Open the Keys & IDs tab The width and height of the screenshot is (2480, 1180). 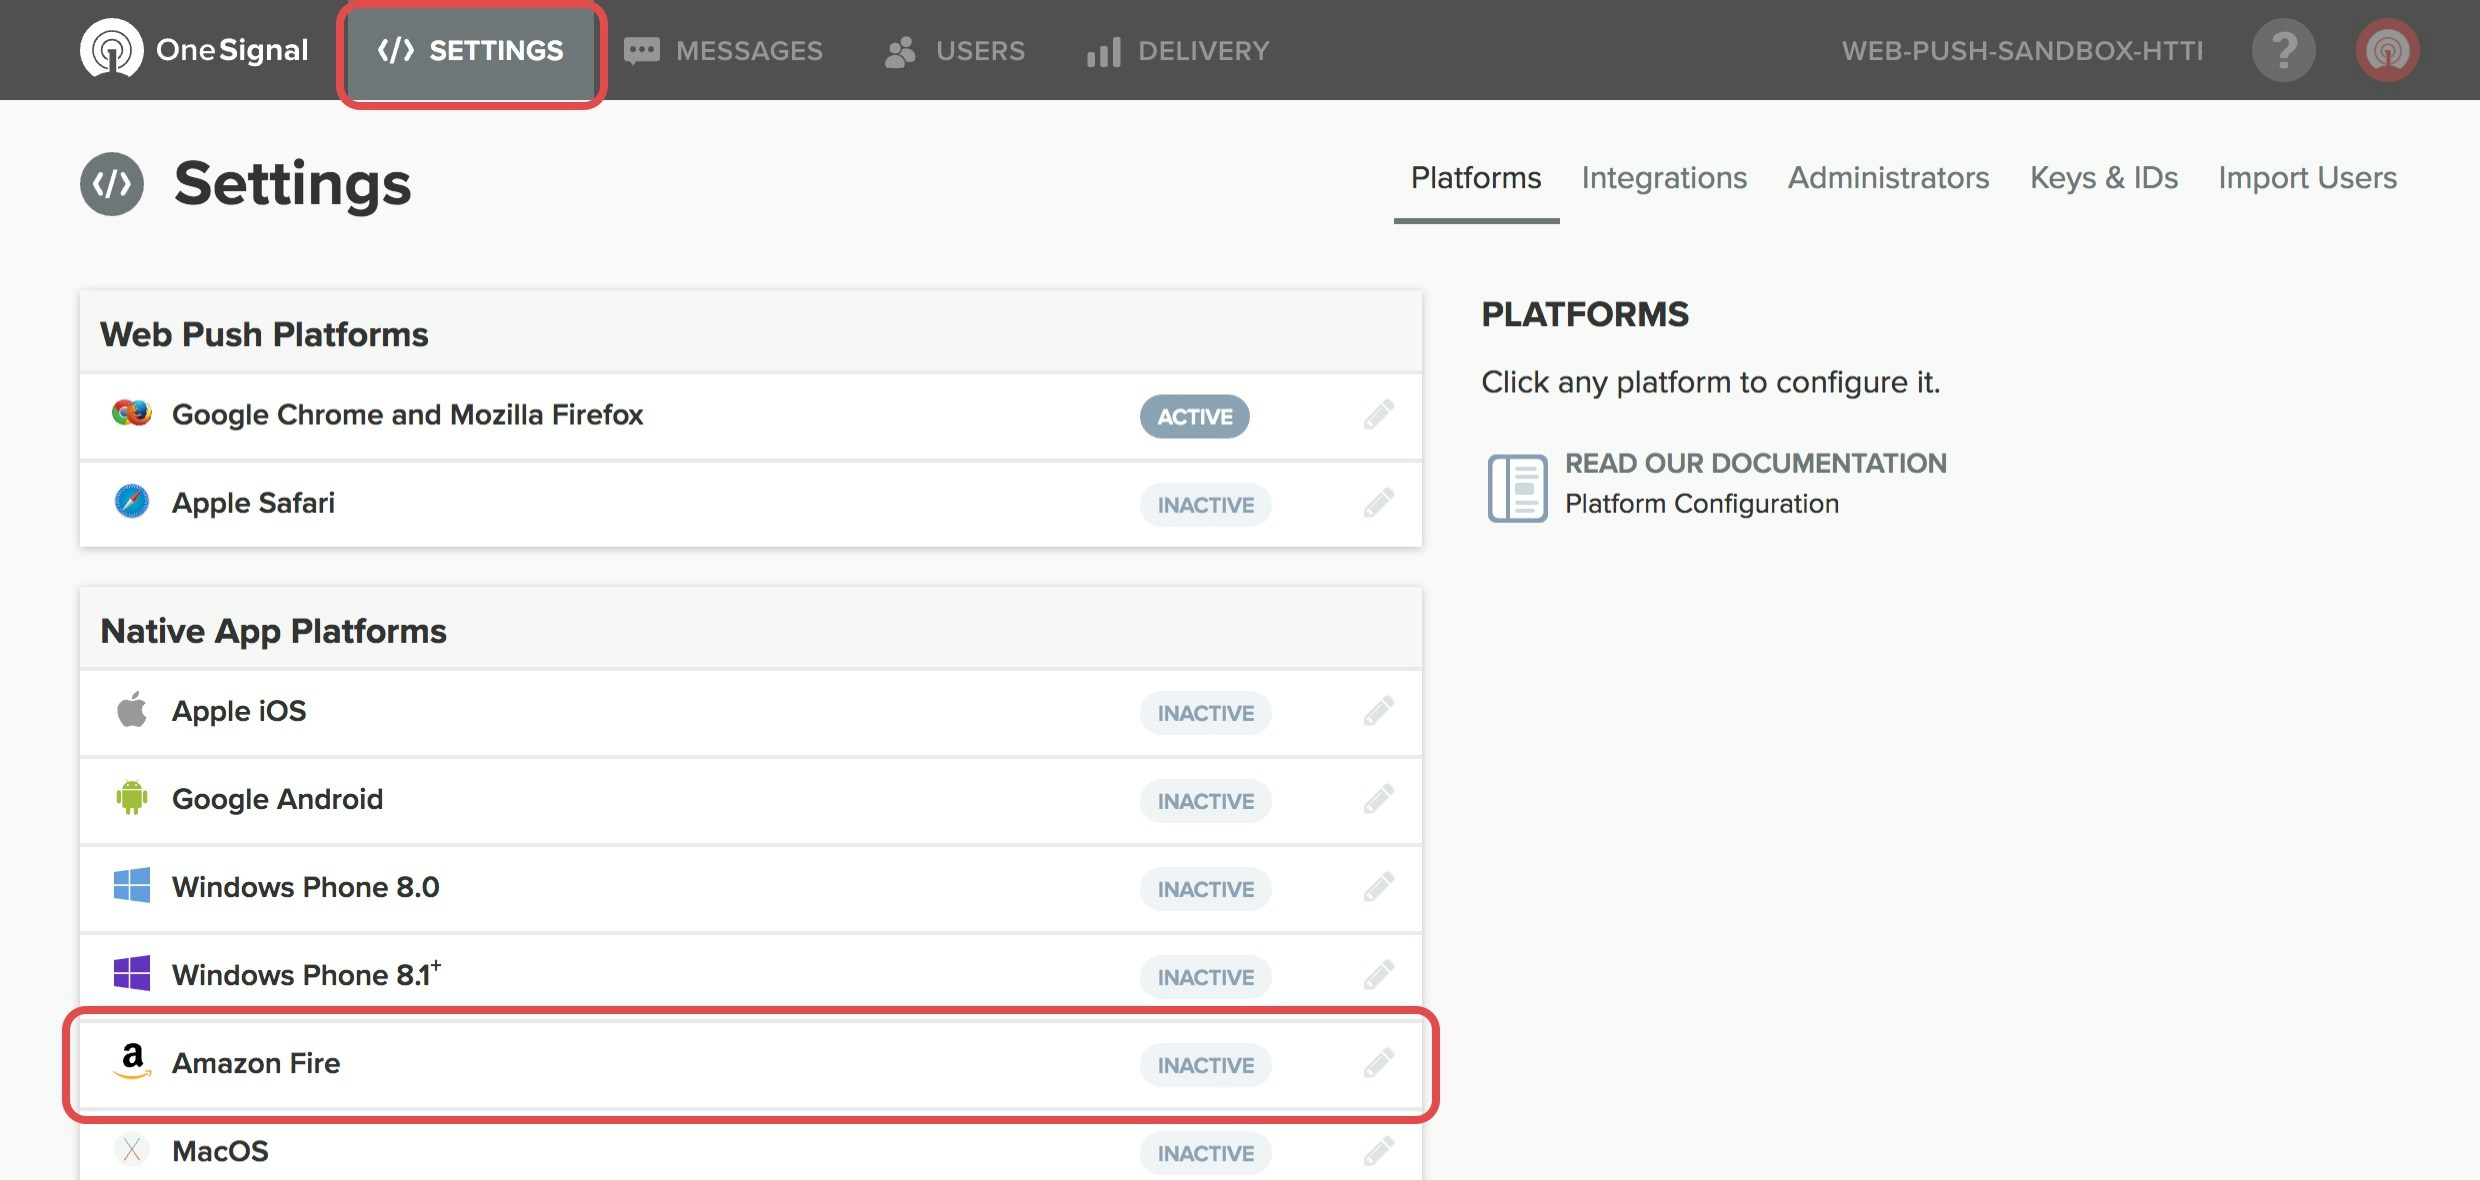(x=2104, y=178)
